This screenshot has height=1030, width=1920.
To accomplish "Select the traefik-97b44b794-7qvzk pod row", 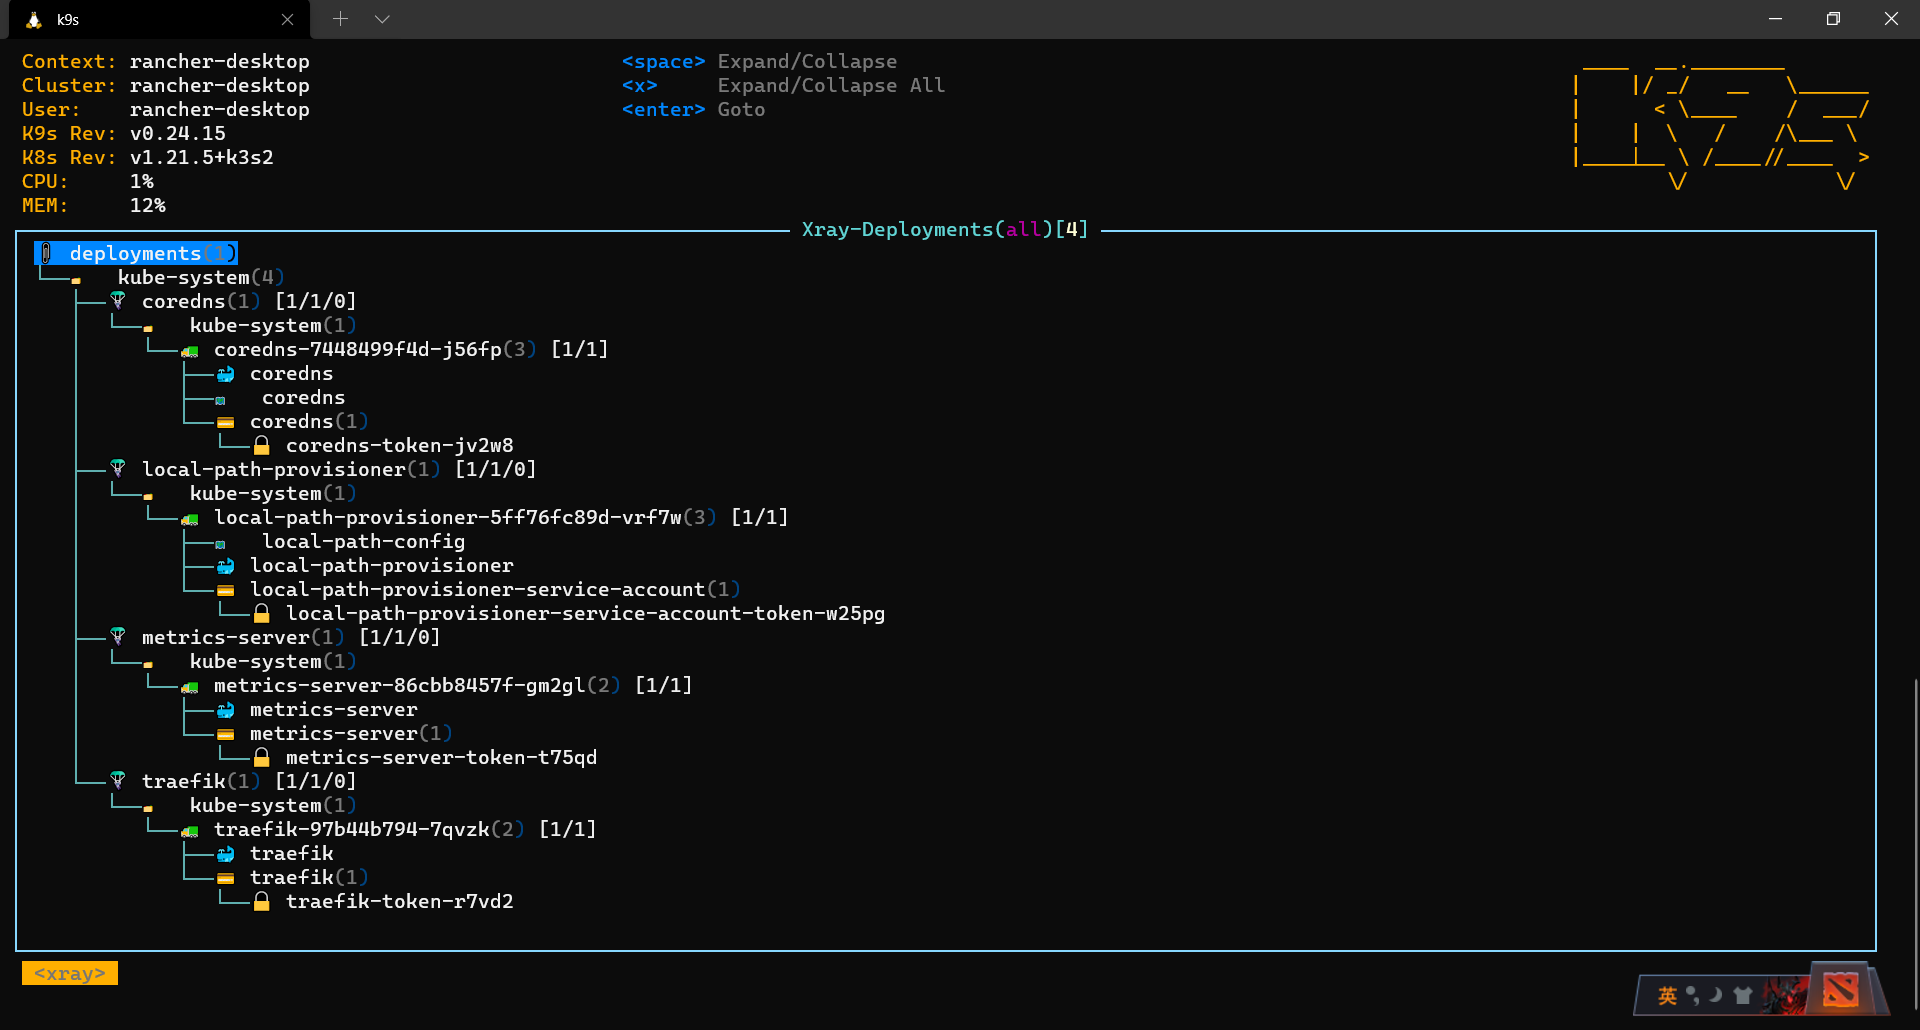I will [x=405, y=829].
